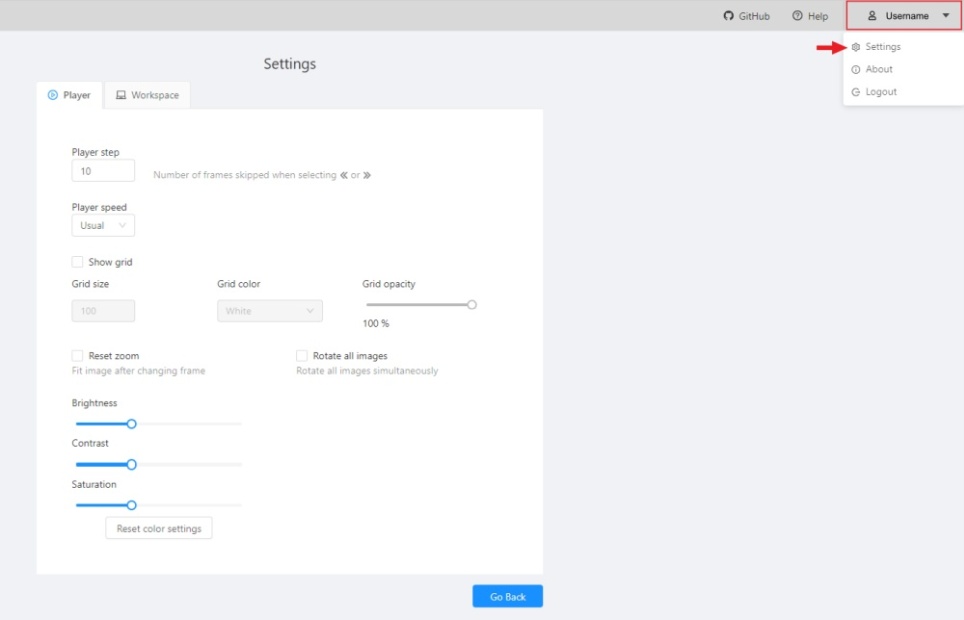
Task: Click the Workspace tab monitor icon
Action: click(x=121, y=95)
